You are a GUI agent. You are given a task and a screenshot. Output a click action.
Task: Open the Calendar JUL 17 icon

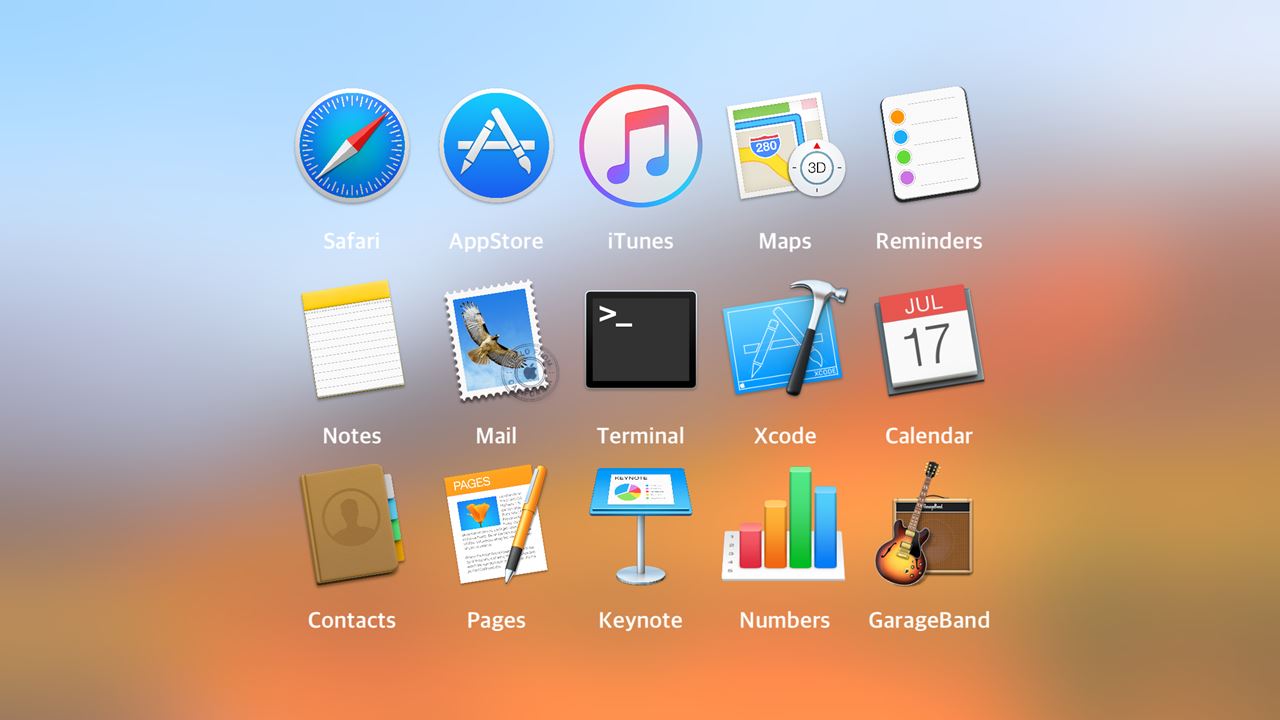pyautogui.click(x=929, y=340)
